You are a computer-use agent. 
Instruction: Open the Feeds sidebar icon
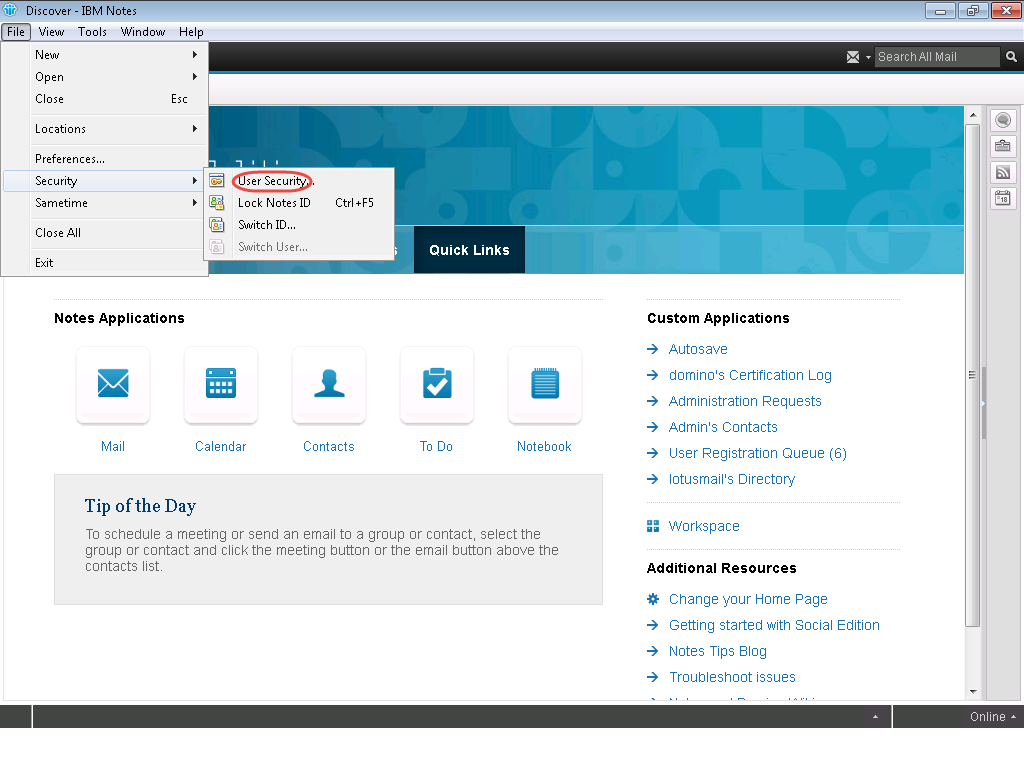[1003, 172]
